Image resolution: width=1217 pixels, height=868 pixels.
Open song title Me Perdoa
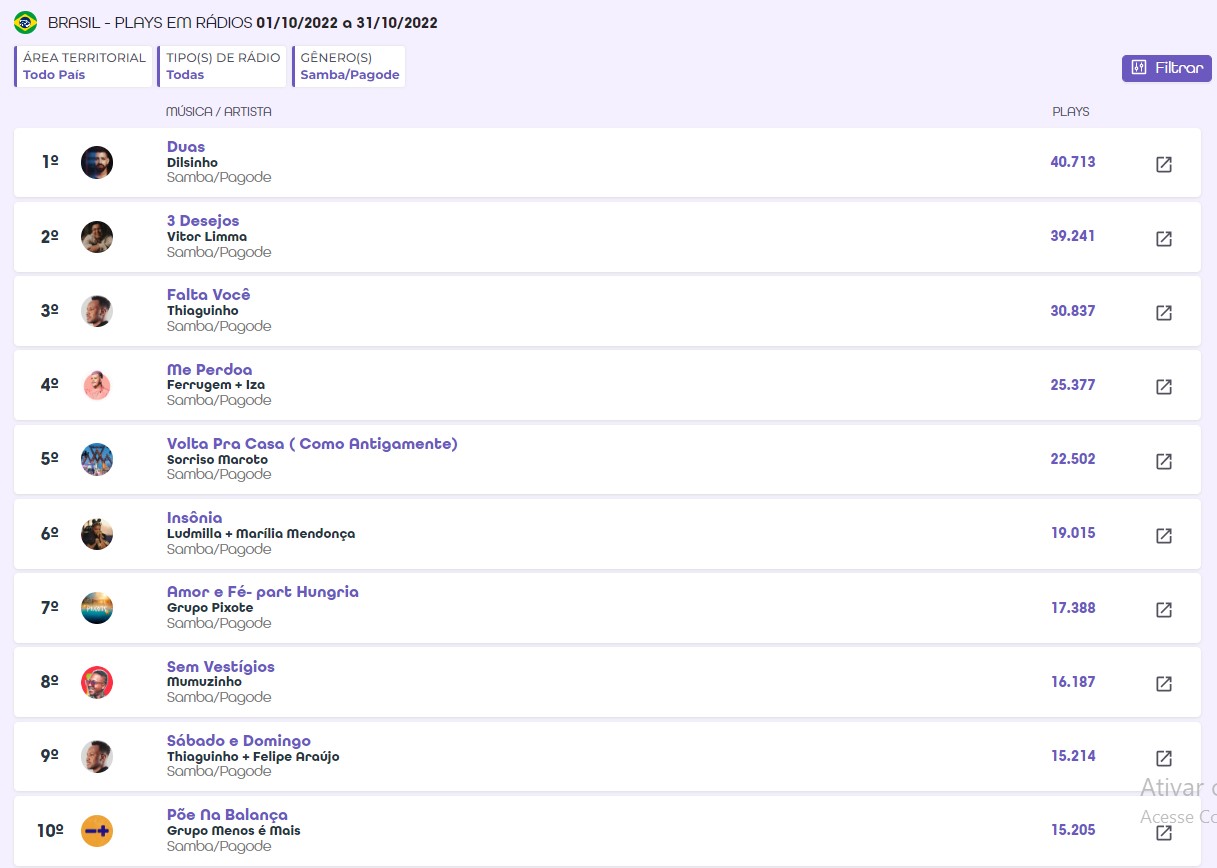click(x=210, y=370)
